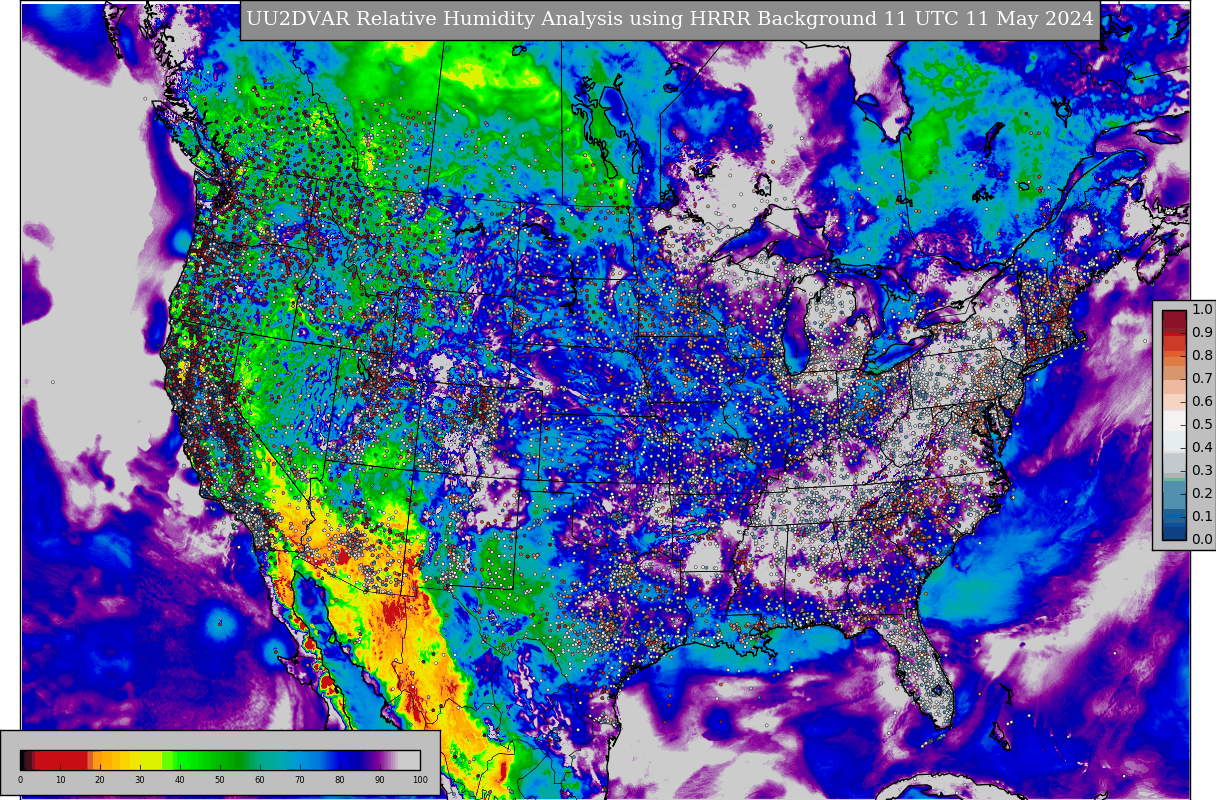Image resolution: width=1216 pixels, height=800 pixels.
Task: Click the 0.7 label on right colorbar
Action: click(1202, 378)
